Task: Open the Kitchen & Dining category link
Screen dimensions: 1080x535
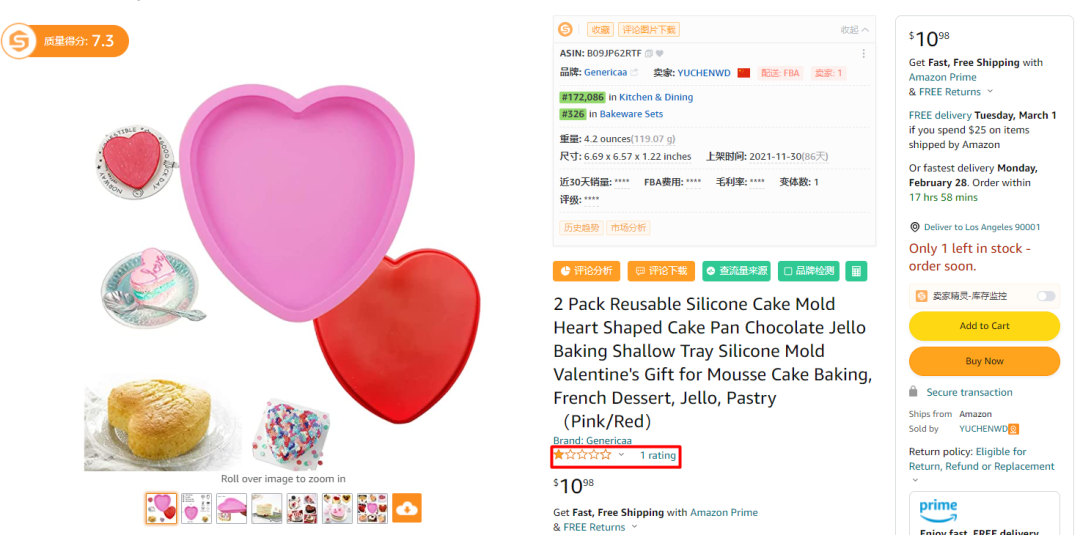Action: click(x=656, y=97)
